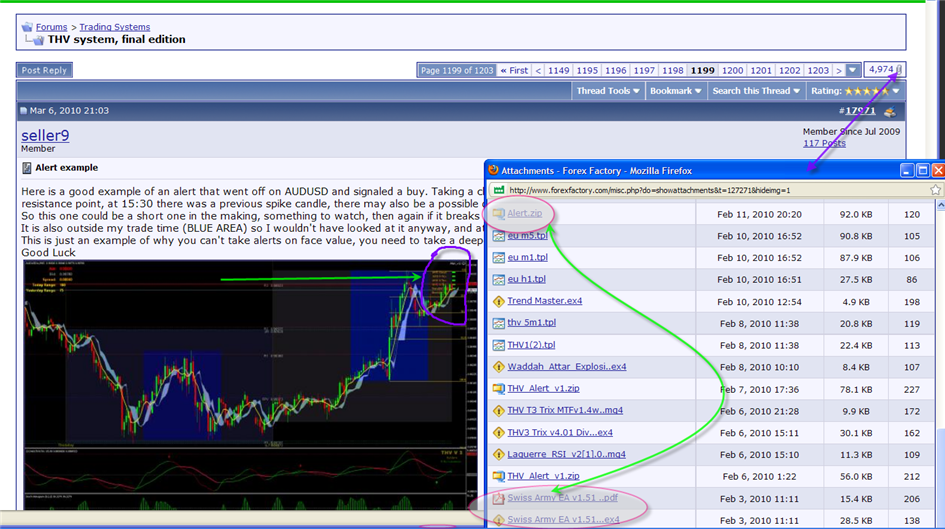The image size is (945, 529).
Task: Click the attachments paperclip count 4,974
Action: coord(884,70)
